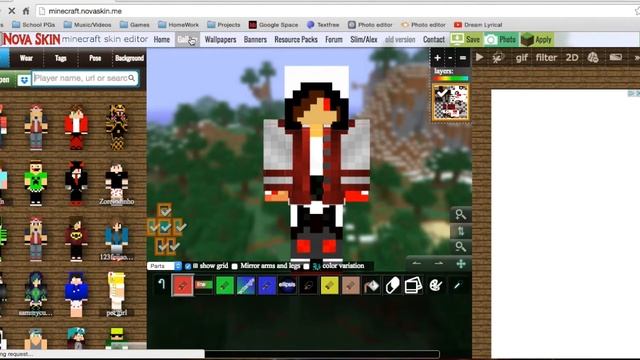Select the red brush tool
The height and width of the screenshot is (360, 640).
[182, 285]
